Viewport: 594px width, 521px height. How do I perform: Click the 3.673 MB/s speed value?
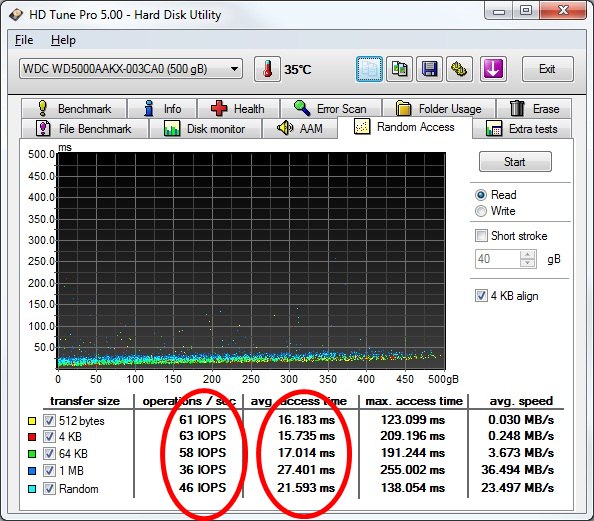coord(521,453)
